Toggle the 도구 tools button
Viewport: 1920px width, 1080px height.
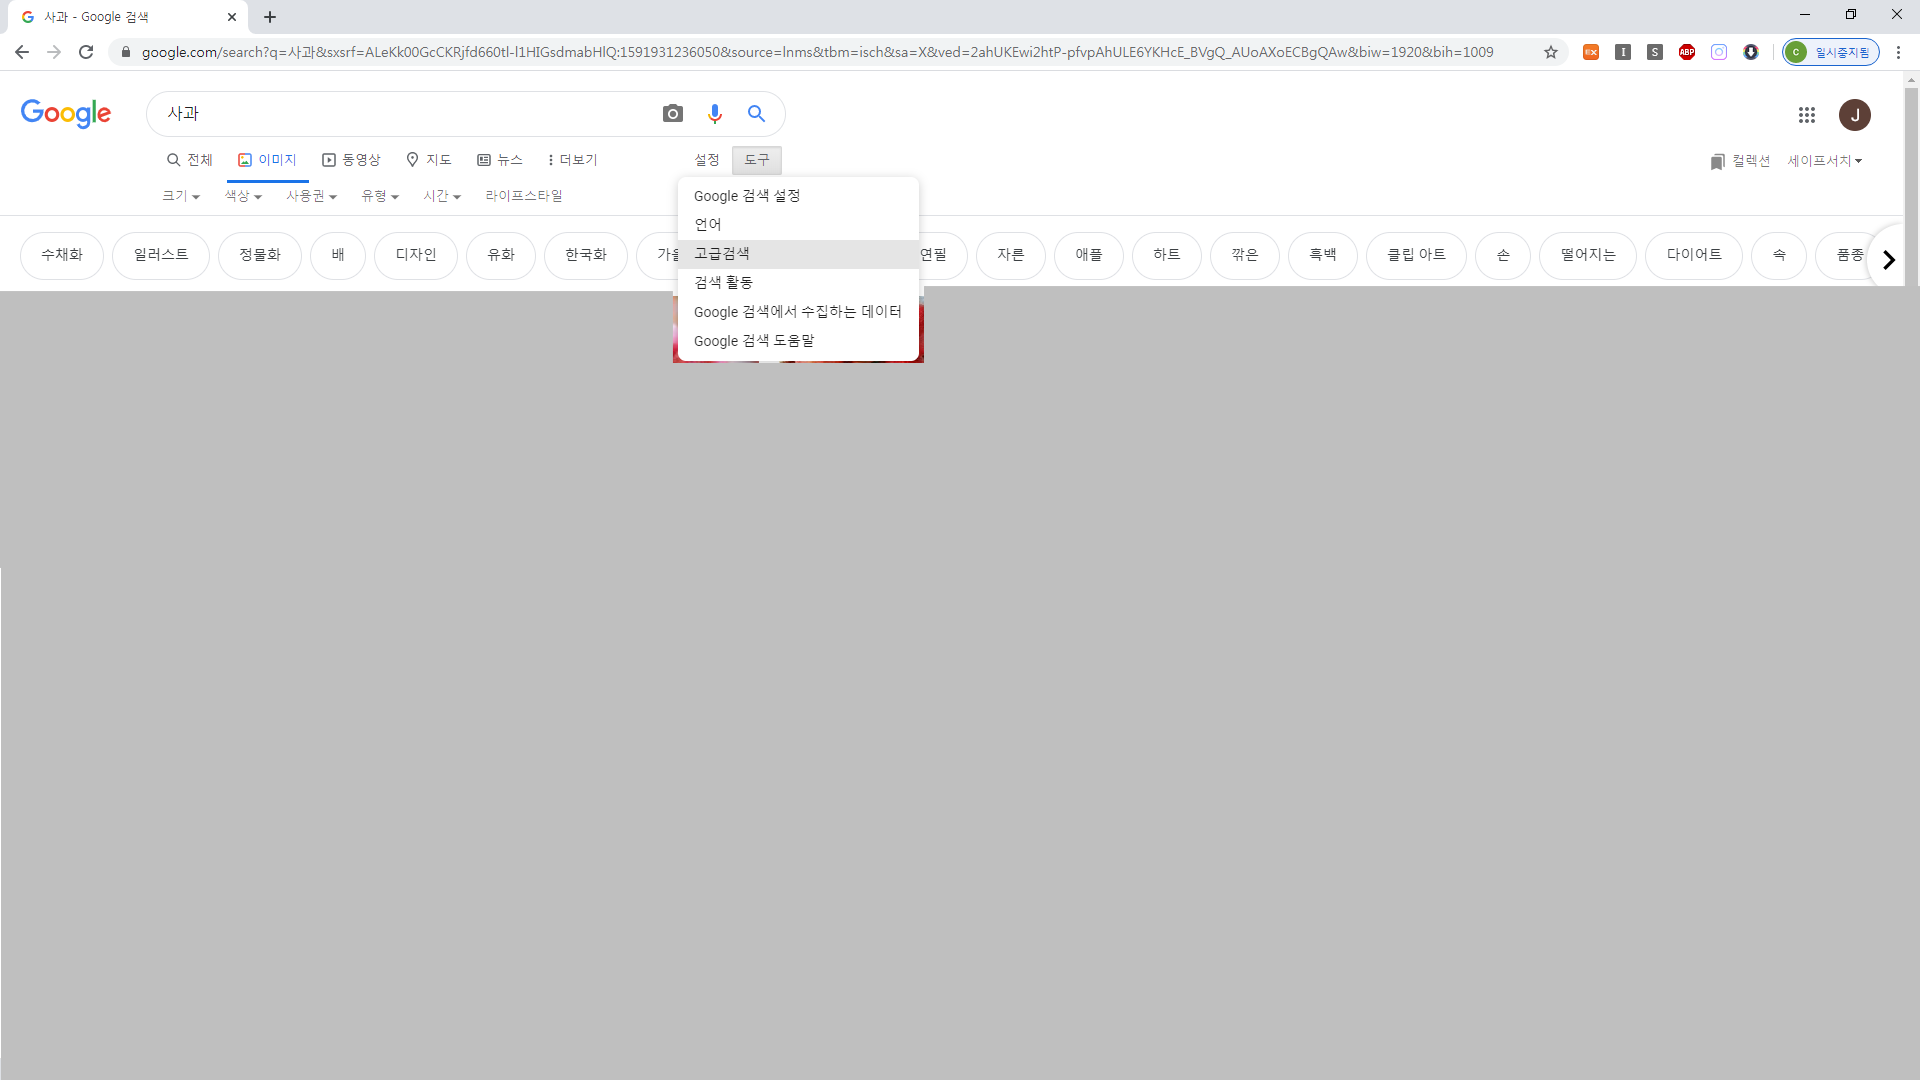(x=756, y=160)
